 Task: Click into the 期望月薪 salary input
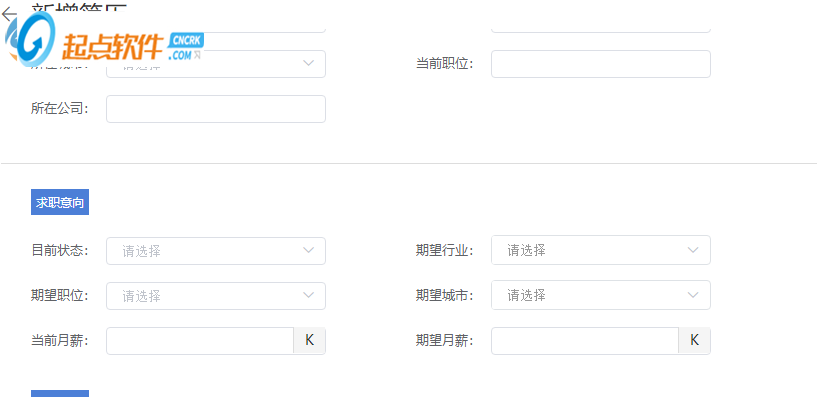tap(585, 341)
